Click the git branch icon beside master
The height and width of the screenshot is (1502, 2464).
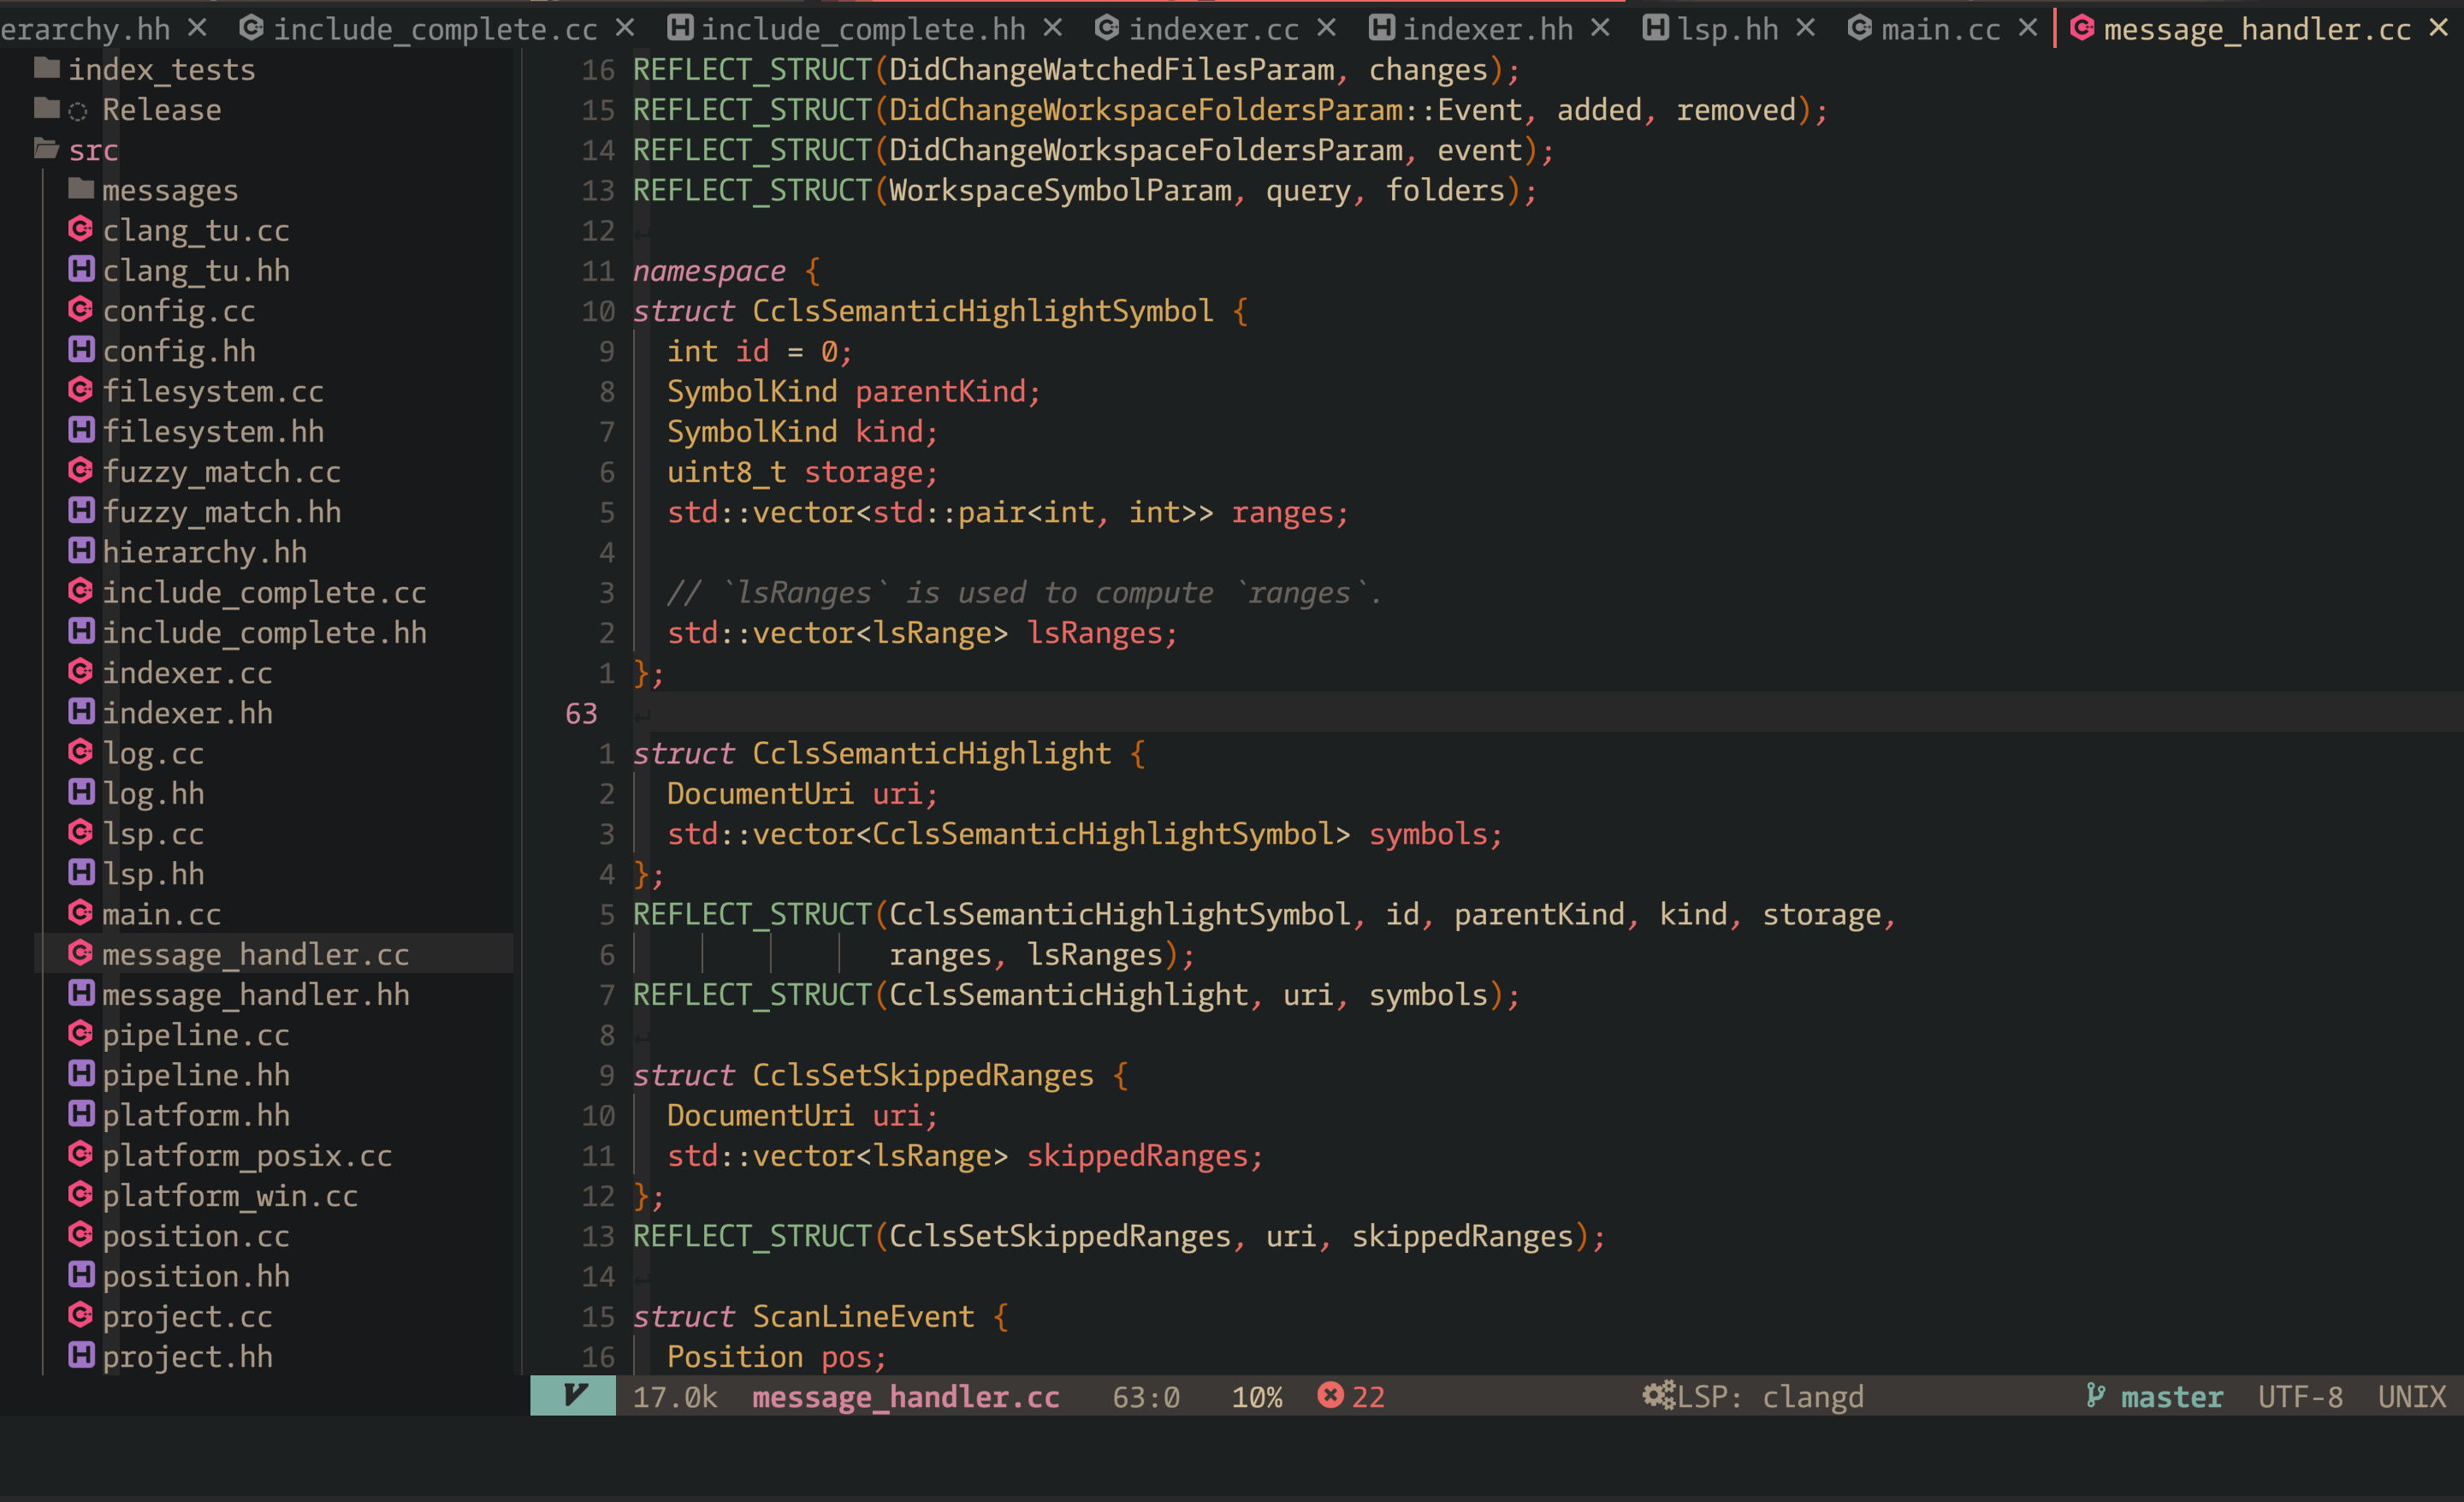click(x=2095, y=1395)
